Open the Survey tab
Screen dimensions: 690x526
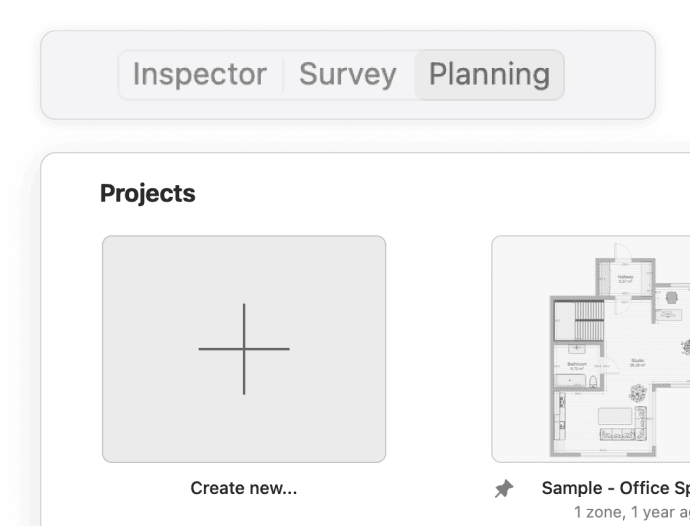click(347, 75)
